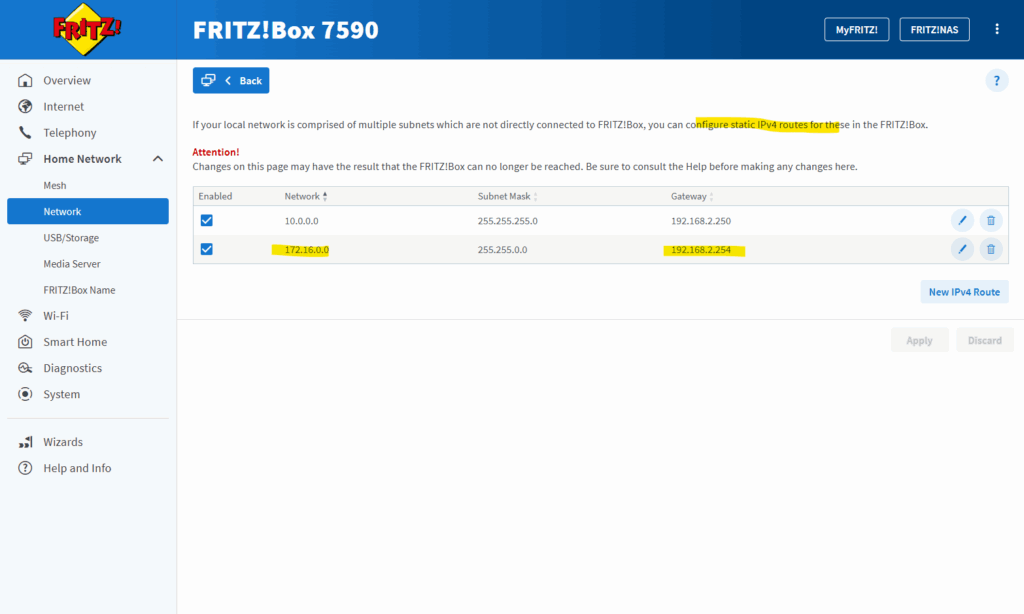Click the 192.168.2.254 gateway cell
This screenshot has height=614, width=1024.
point(701,250)
